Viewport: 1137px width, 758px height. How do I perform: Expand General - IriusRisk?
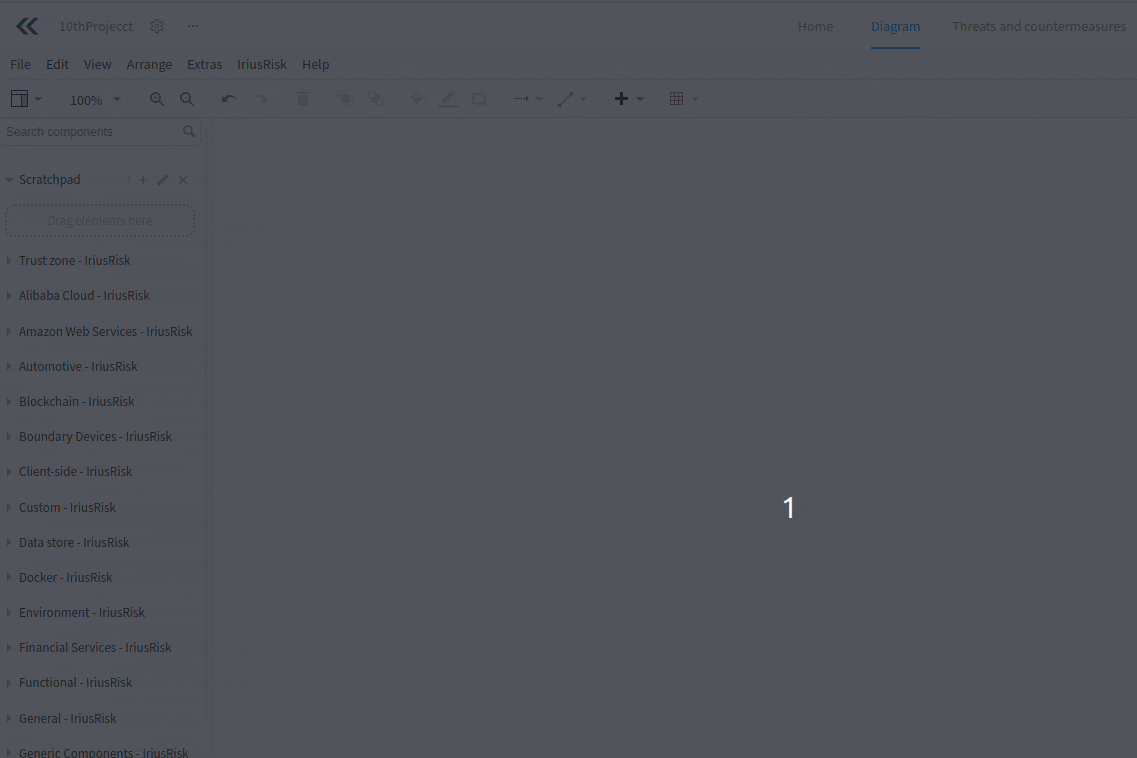[9, 718]
